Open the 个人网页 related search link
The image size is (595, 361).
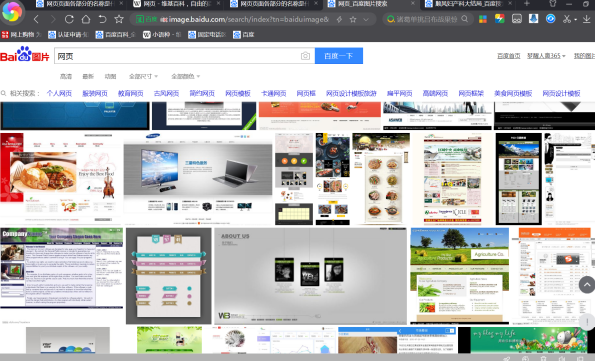pyautogui.click(x=59, y=93)
